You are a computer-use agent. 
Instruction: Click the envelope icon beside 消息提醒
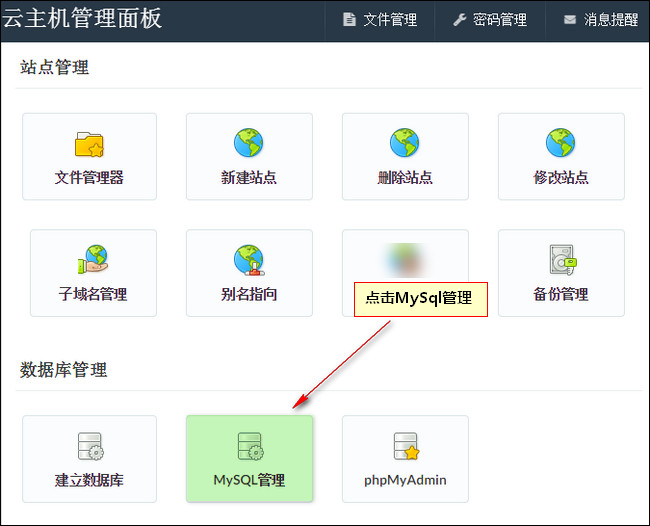coord(570,20)
